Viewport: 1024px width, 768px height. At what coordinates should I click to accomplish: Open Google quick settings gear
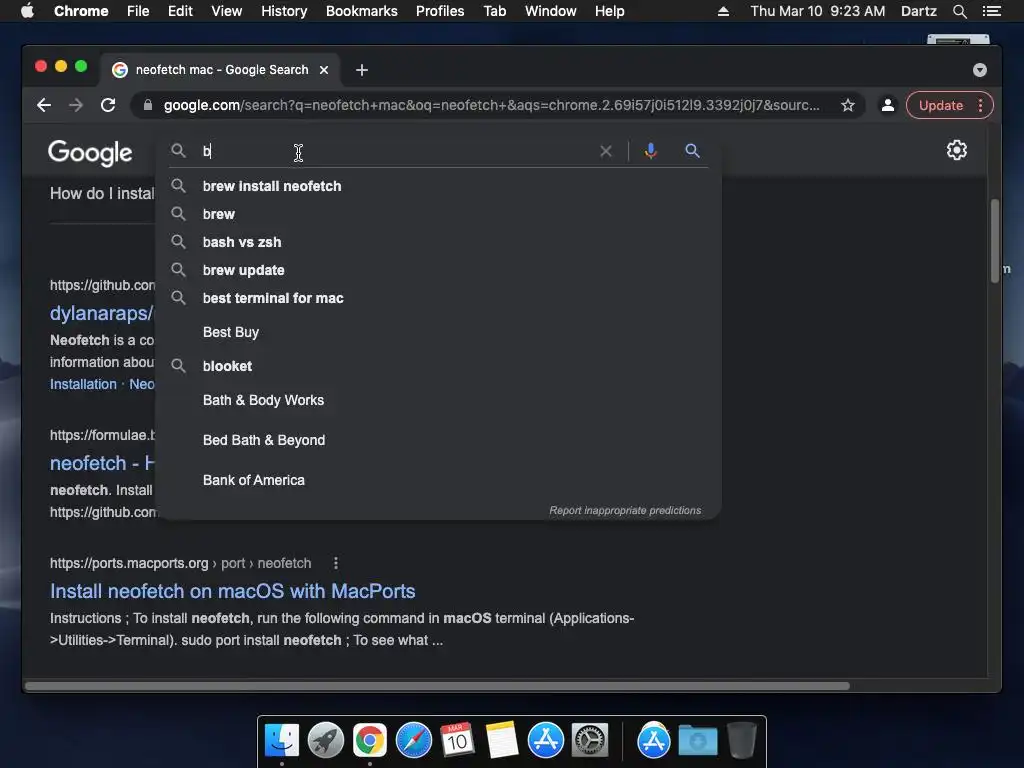click(957, 150)
